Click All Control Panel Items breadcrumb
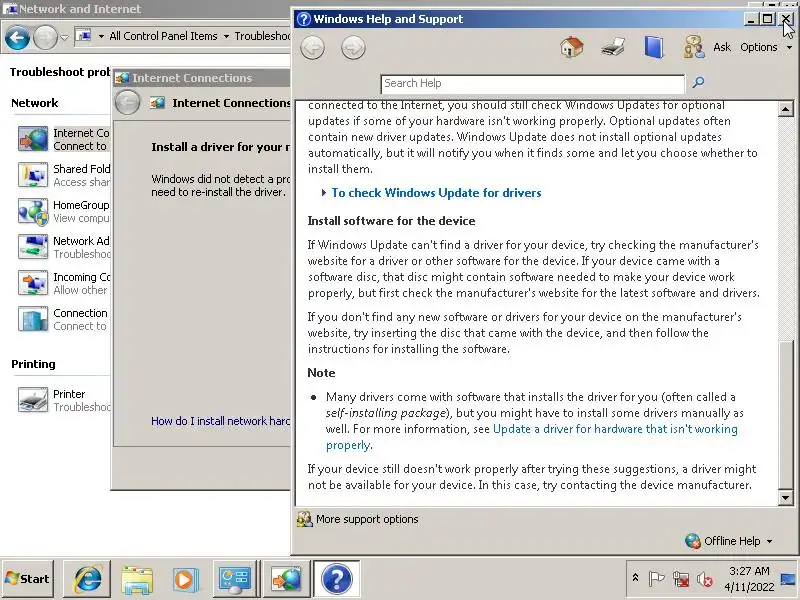The image size is (800, 600). 163,36
